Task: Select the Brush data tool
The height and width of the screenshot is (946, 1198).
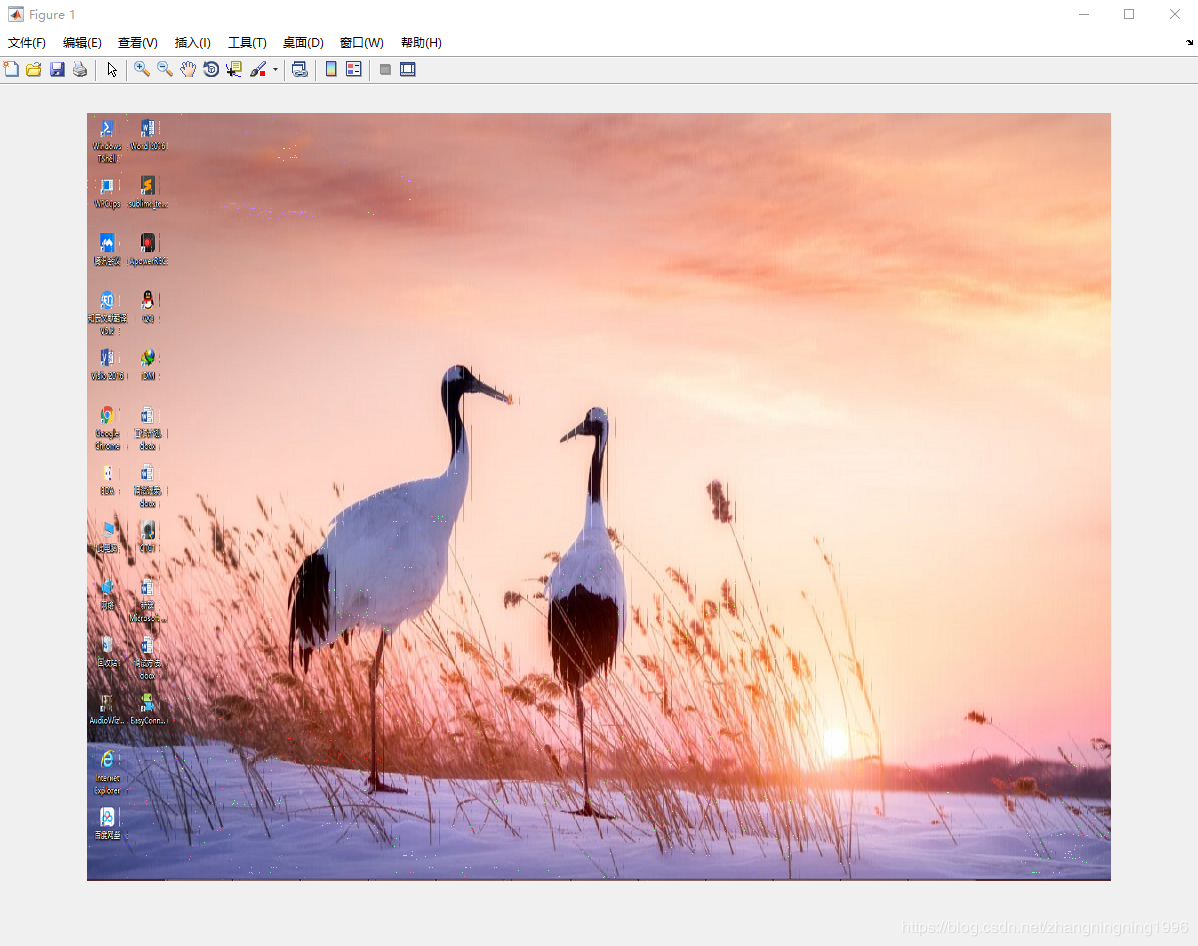Action: [258, 70]
